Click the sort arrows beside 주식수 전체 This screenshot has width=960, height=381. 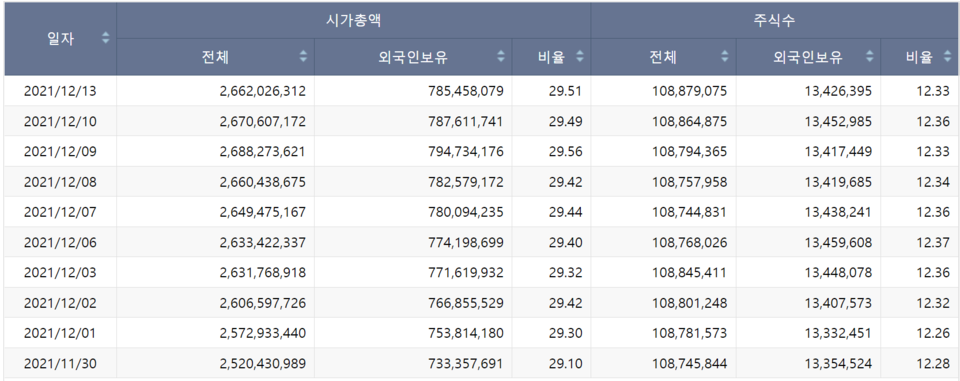[725, 57]
